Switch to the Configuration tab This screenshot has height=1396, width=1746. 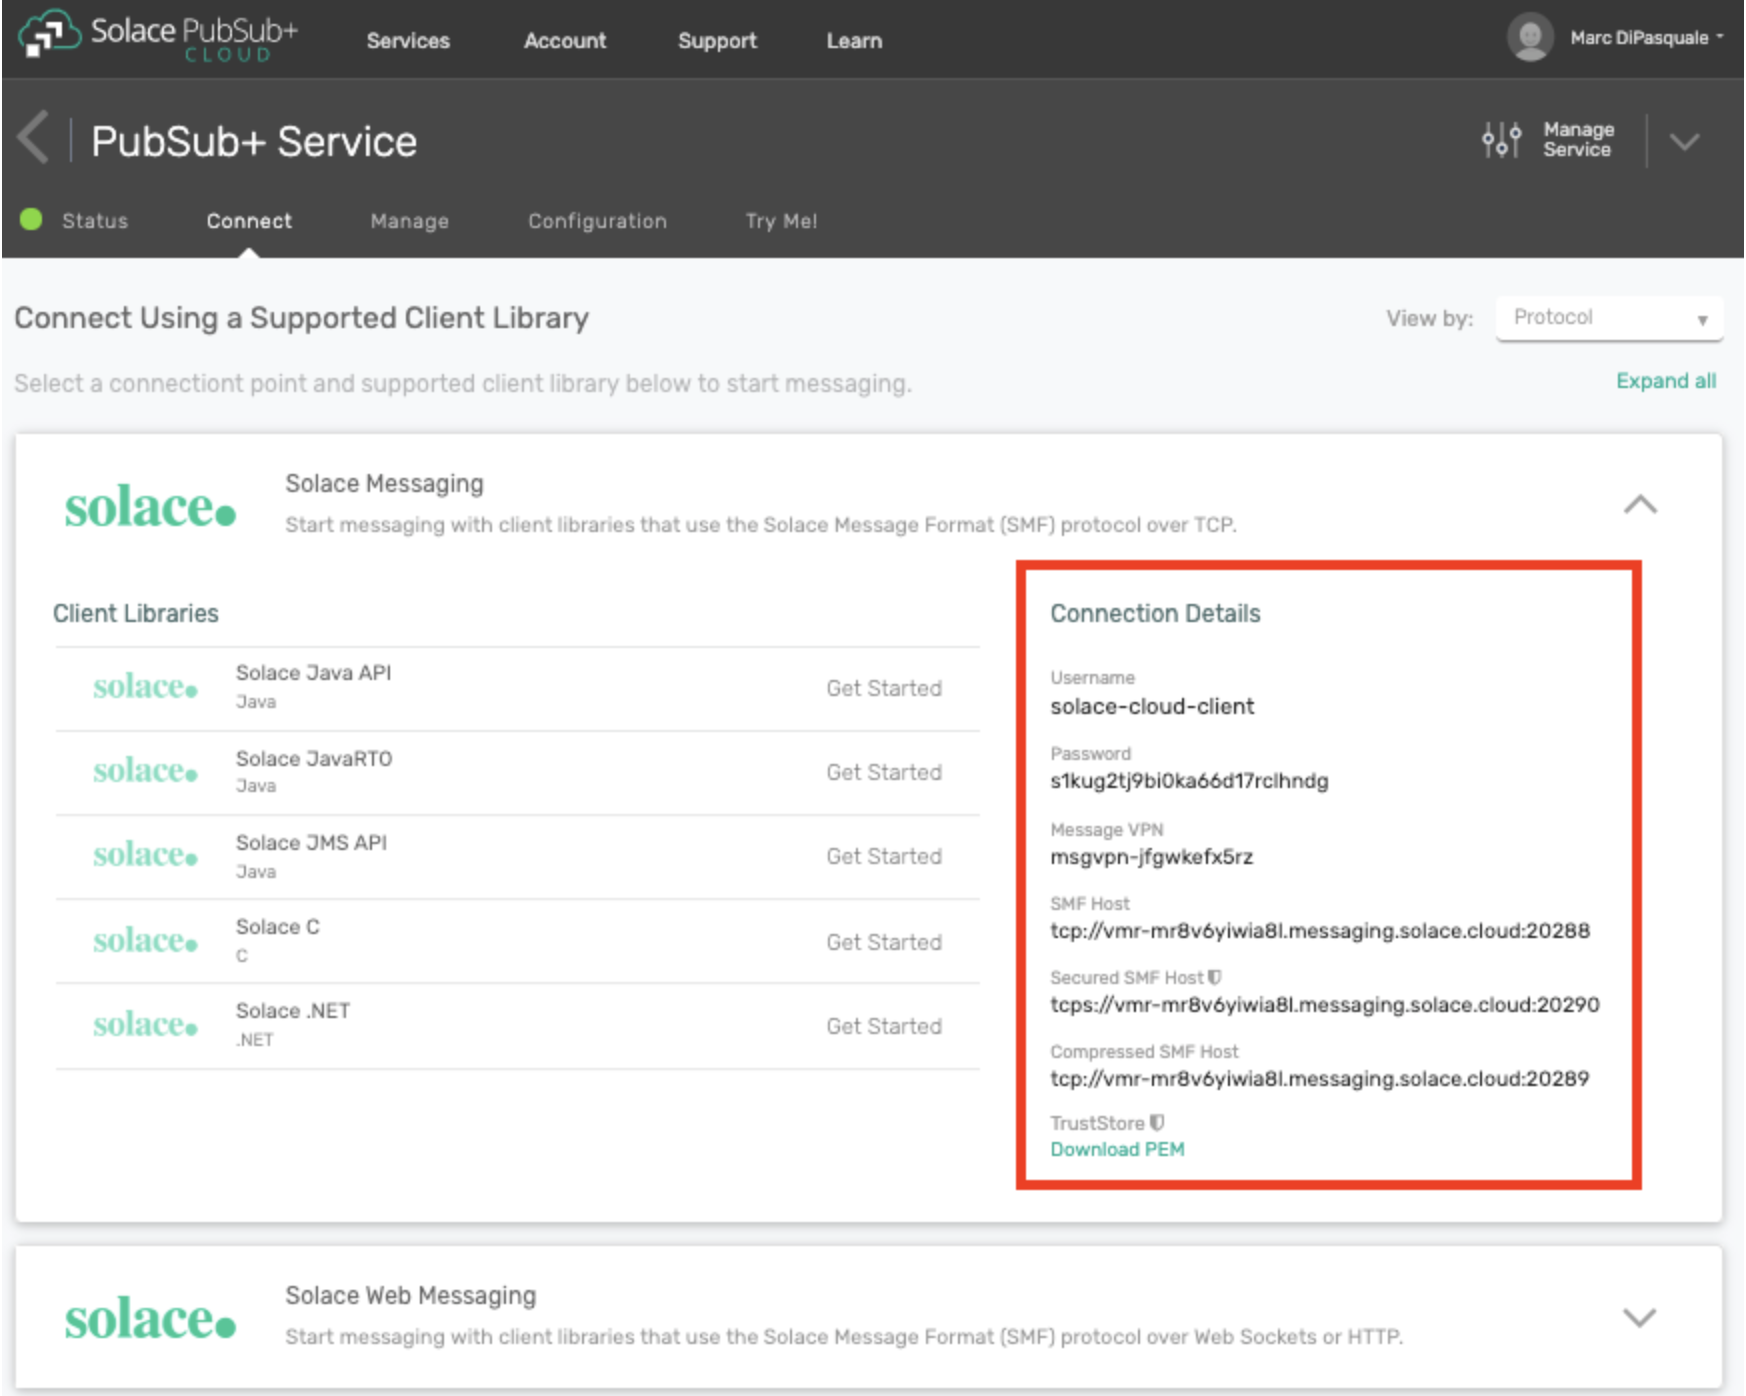coord(597,221)
